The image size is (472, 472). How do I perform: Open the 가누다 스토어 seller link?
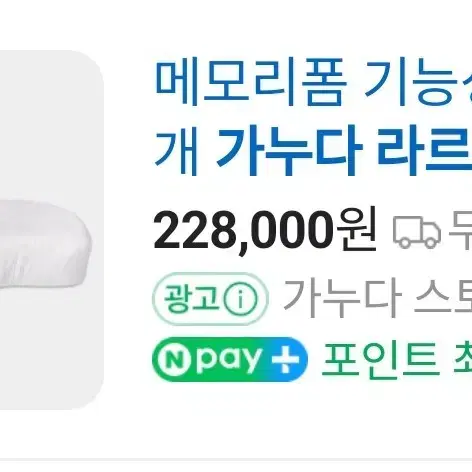point(378,299)
